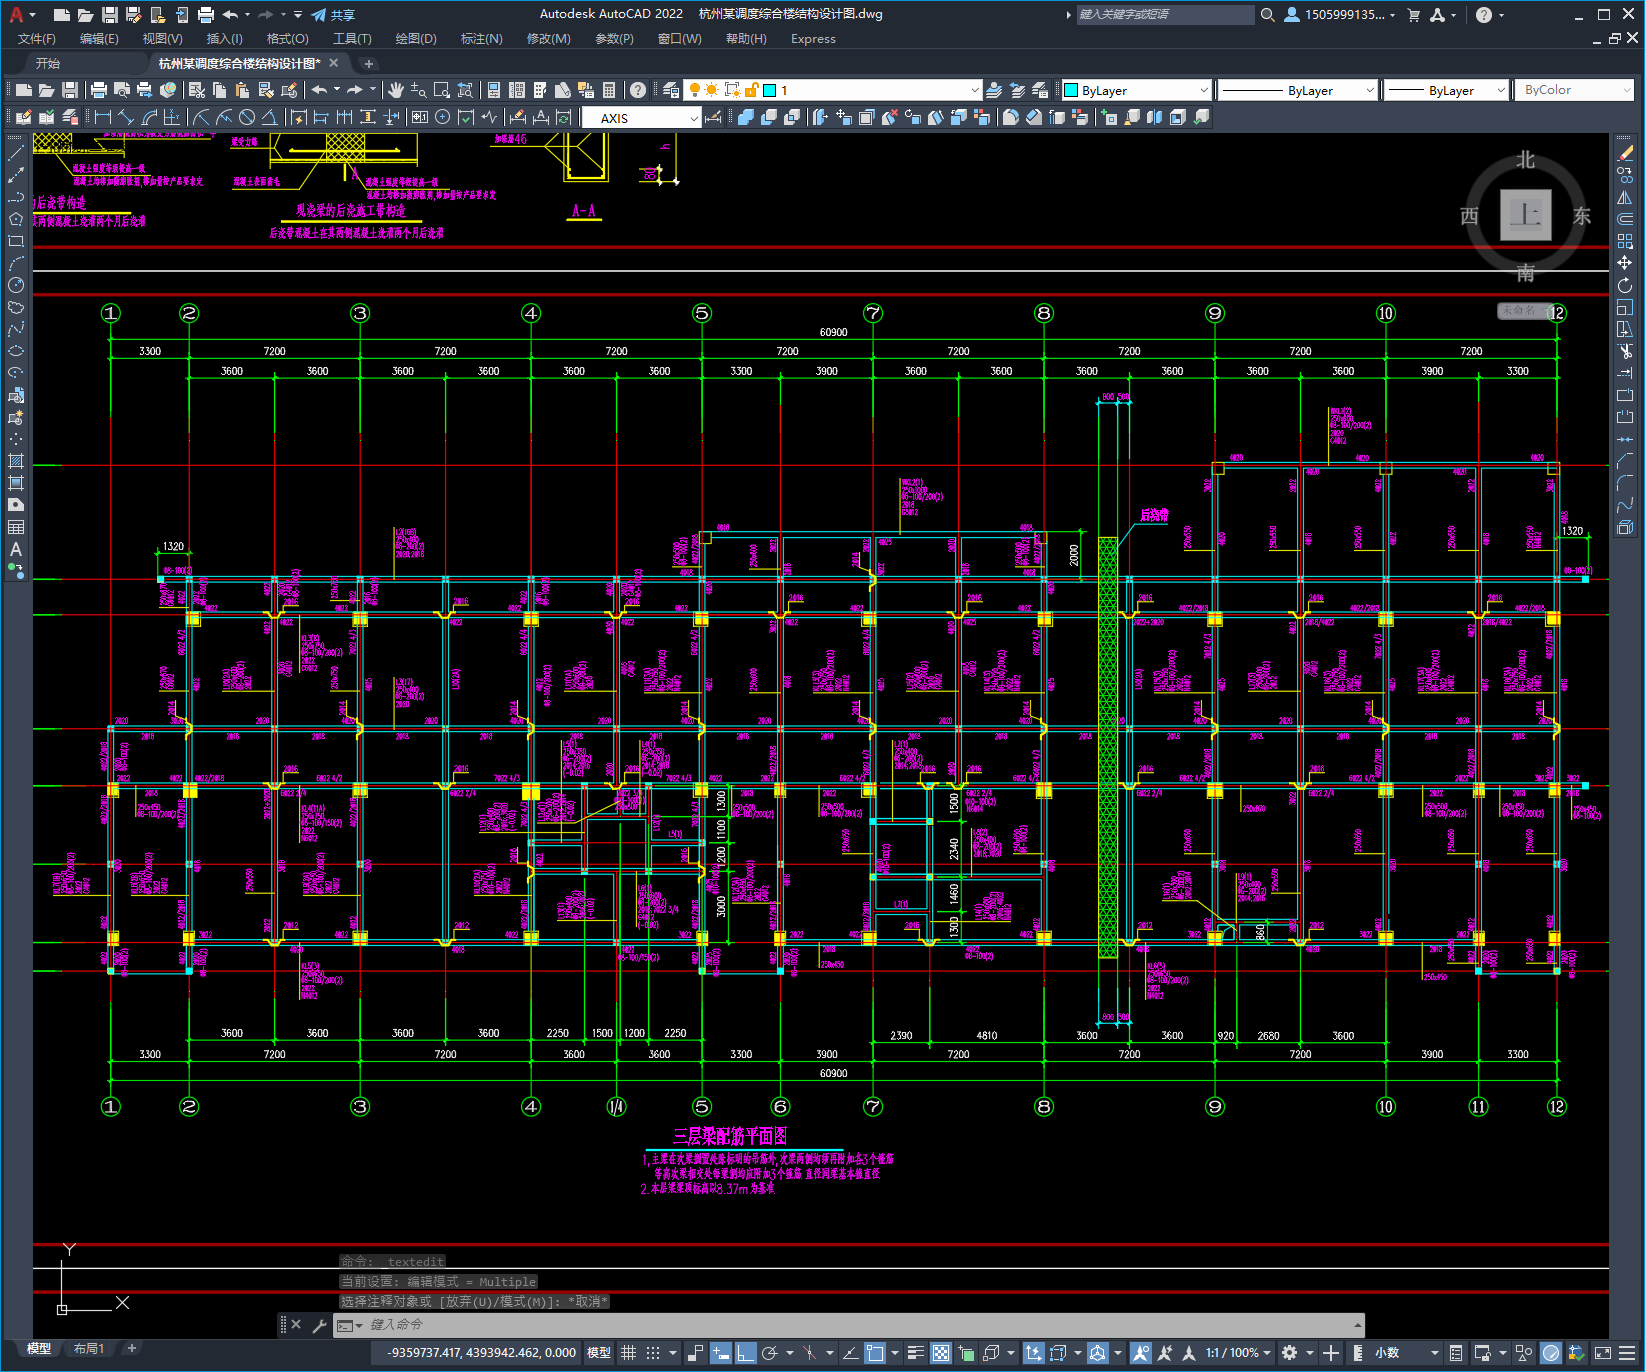Click the add layout plus button
Image resolution: width=1645 pixels, height=1372 pixels.
point(131,1349)
